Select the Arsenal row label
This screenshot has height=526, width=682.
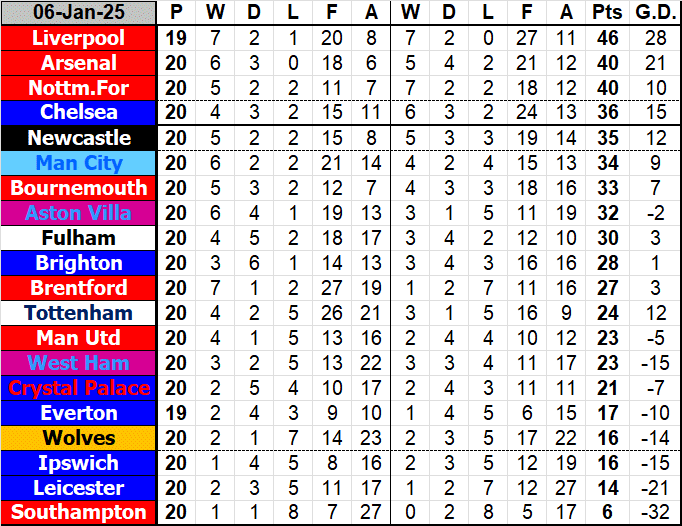click(x=79, y=63)
